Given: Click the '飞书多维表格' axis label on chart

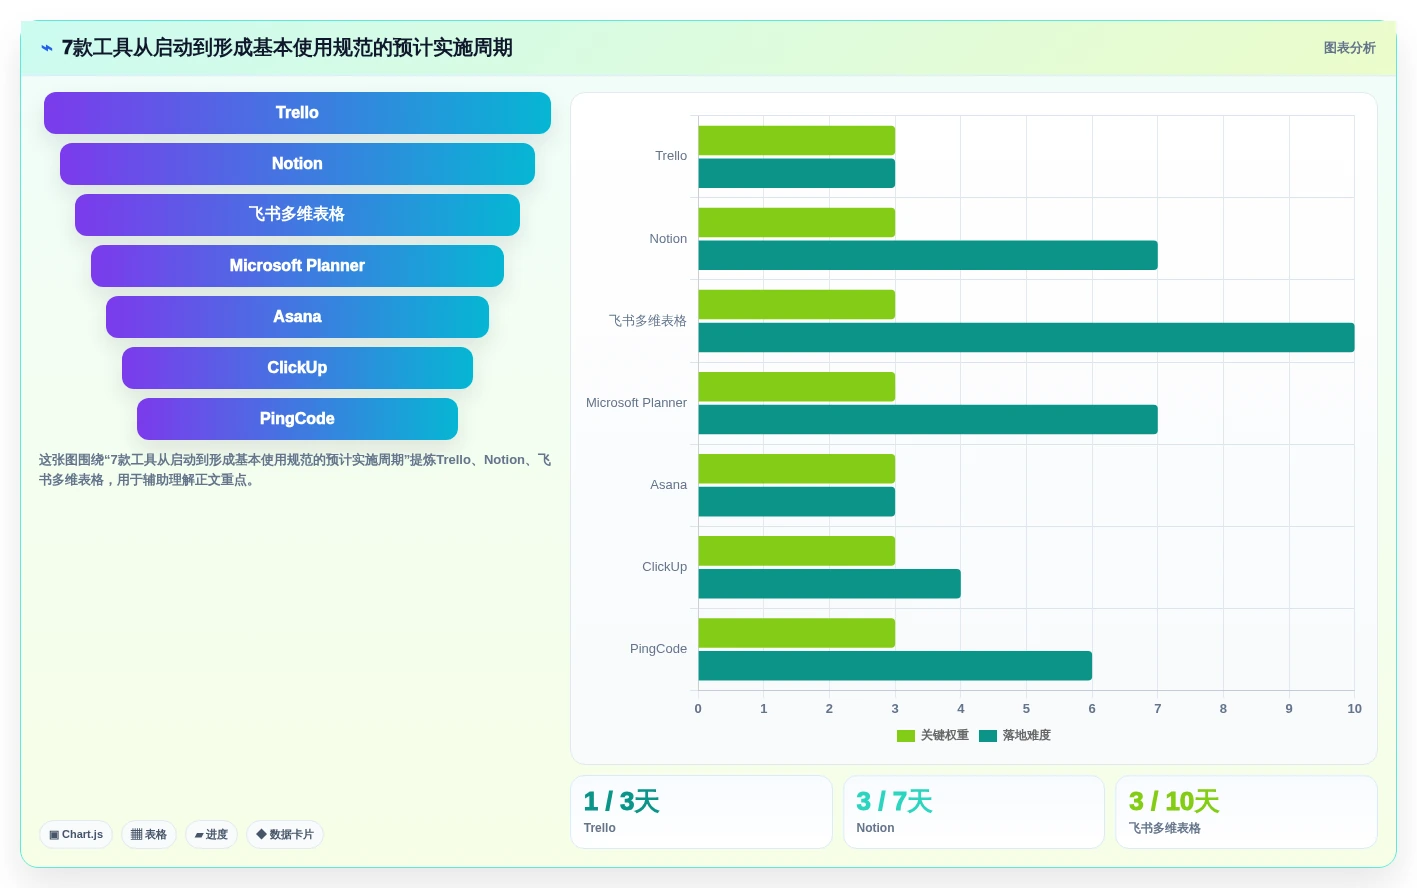Looking at the screenshot, I should point(647,321).
